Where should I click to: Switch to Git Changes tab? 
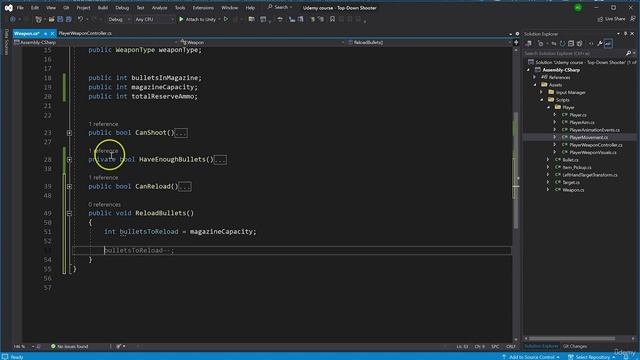575,346
